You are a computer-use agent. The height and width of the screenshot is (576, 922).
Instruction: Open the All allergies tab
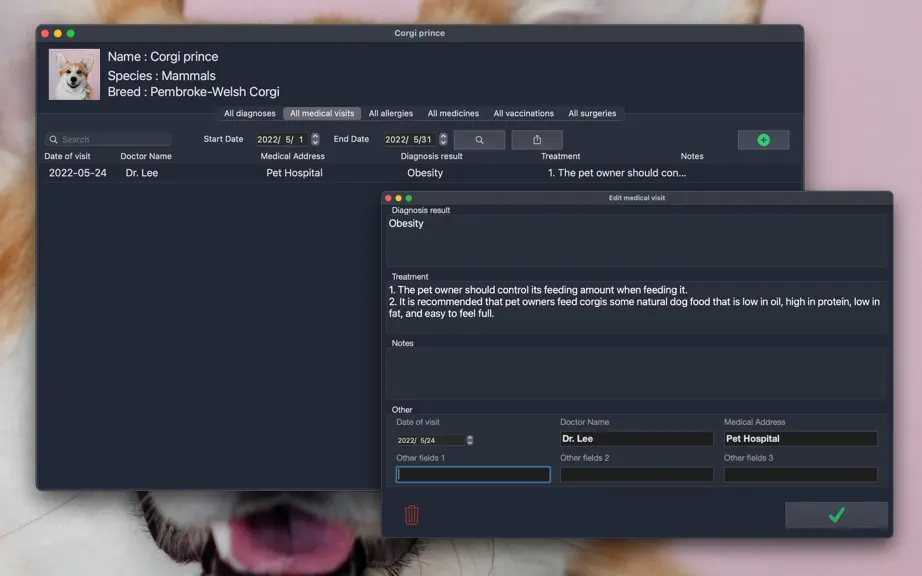(390, 113)
